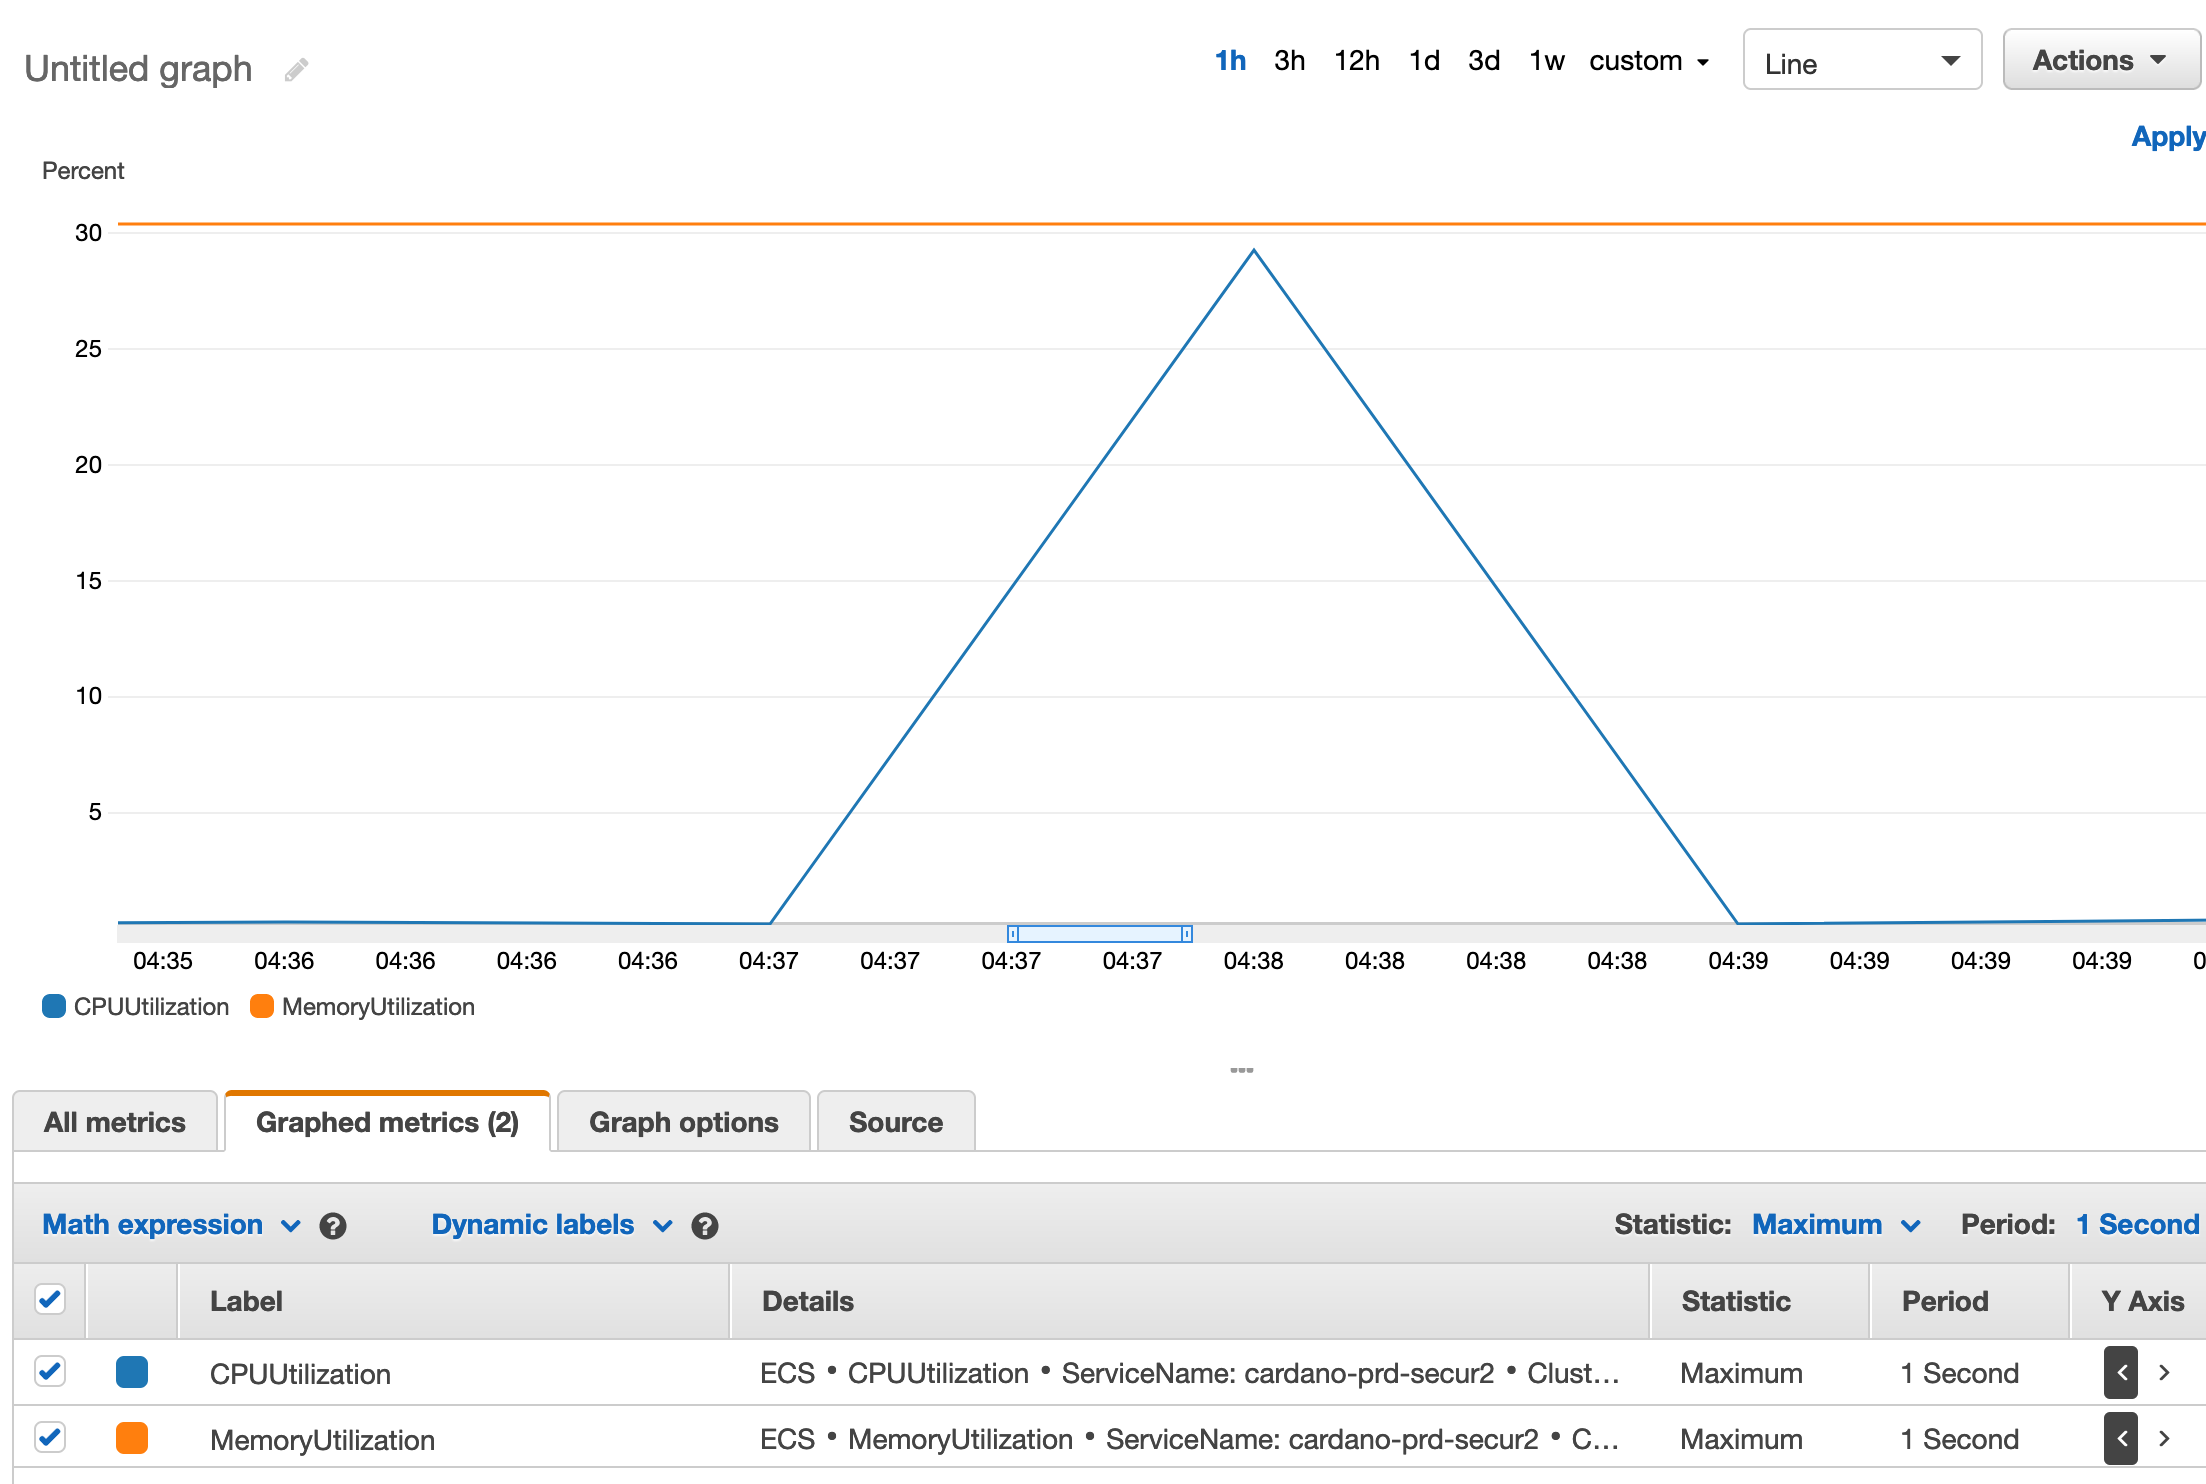This screenshot has height=1484, width=2206.
Task: Move MemoryUtilization to right Y axis
Action: 2163,1439
